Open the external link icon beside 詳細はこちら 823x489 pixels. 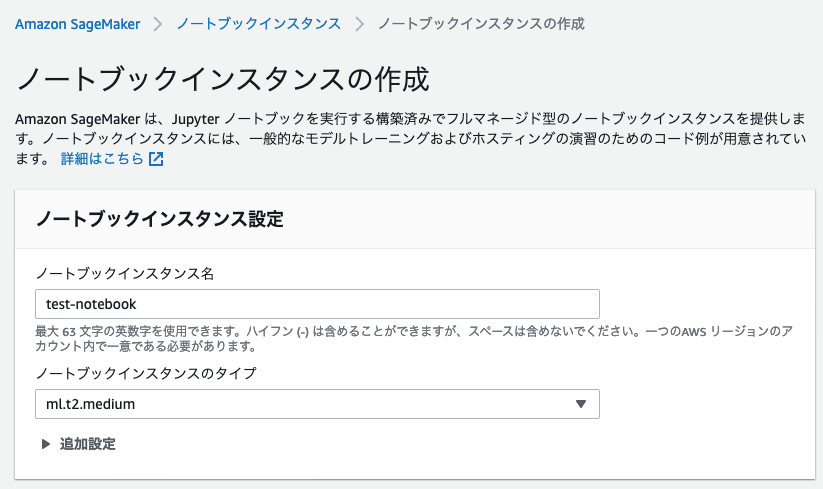pos(156,159)
